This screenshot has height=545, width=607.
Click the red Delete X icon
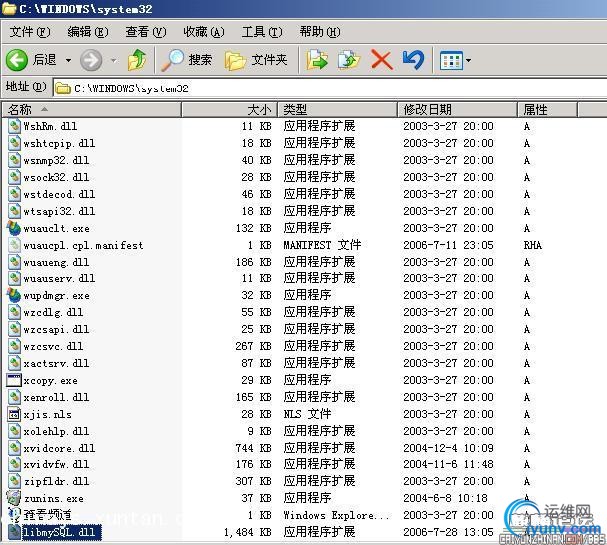click(x=382, y=60)
